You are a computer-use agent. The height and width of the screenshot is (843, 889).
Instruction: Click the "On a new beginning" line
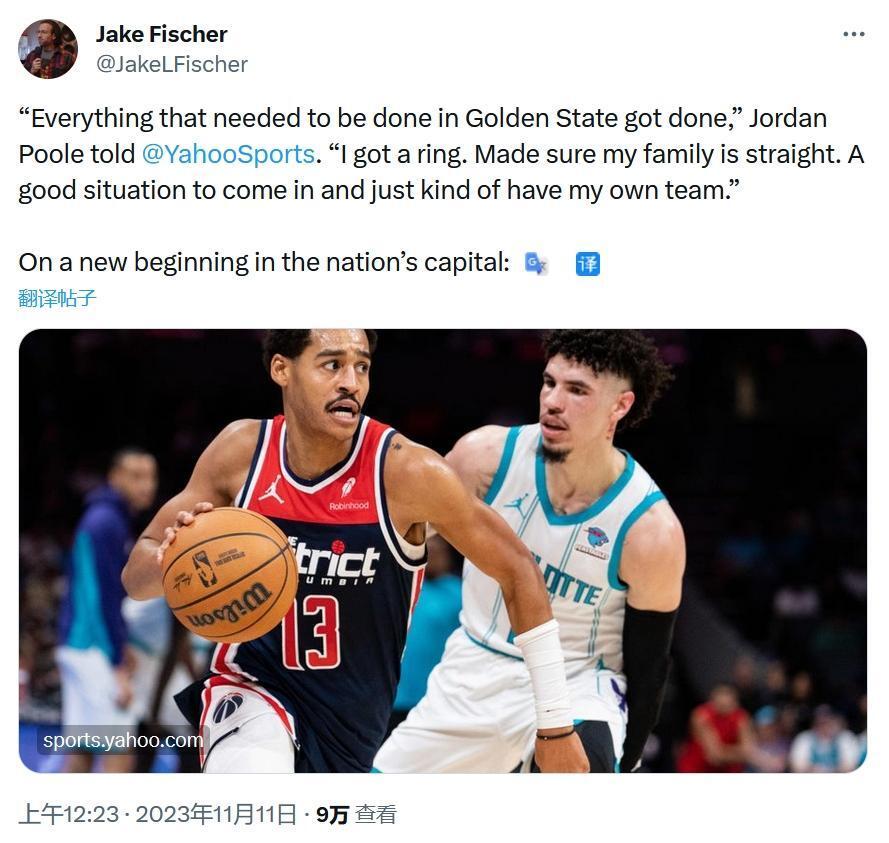264,263
